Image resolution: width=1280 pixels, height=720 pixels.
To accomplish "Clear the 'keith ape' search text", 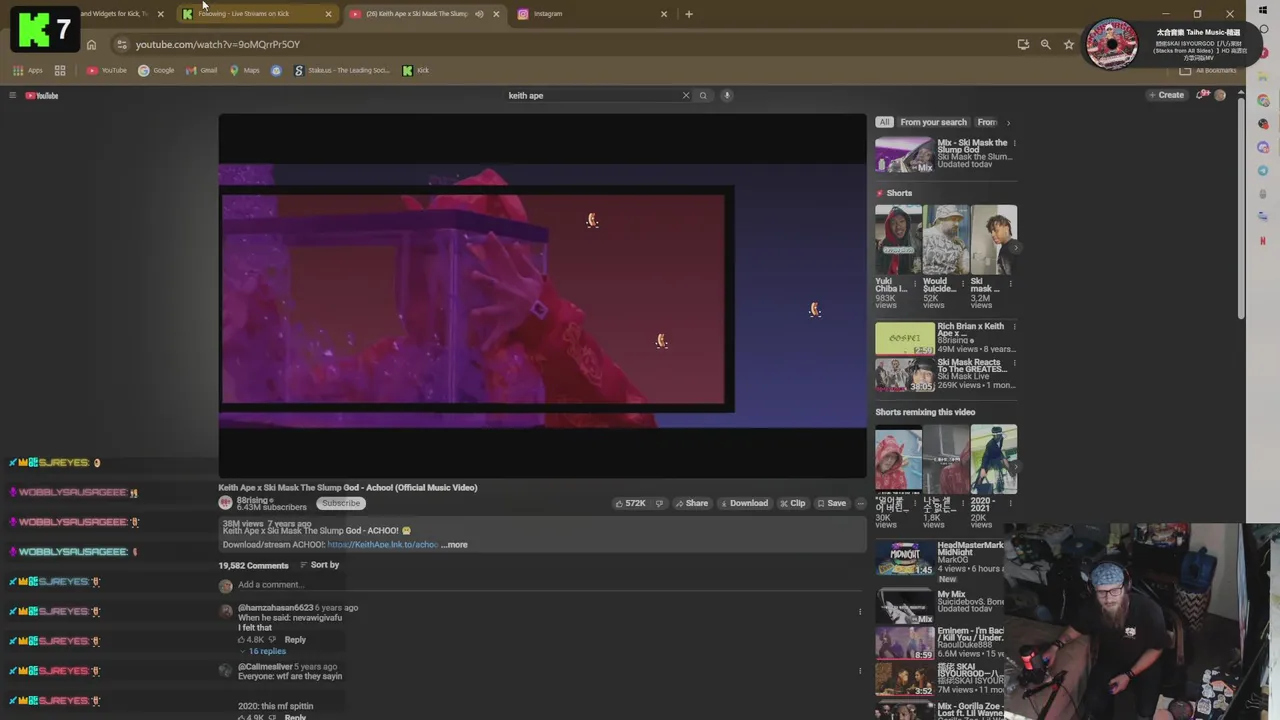I will click(x=686, y=96).
